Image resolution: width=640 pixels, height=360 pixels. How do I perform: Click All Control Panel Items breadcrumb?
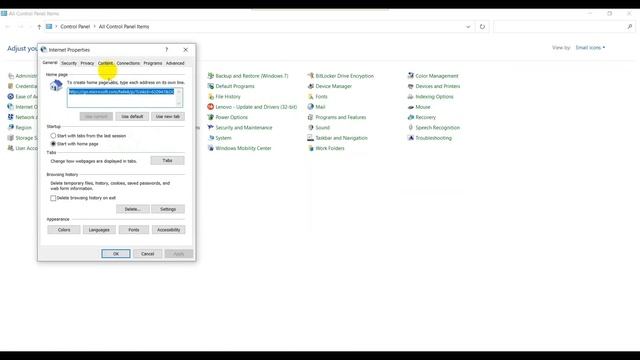pyautogui.click(x=124, y=27)
